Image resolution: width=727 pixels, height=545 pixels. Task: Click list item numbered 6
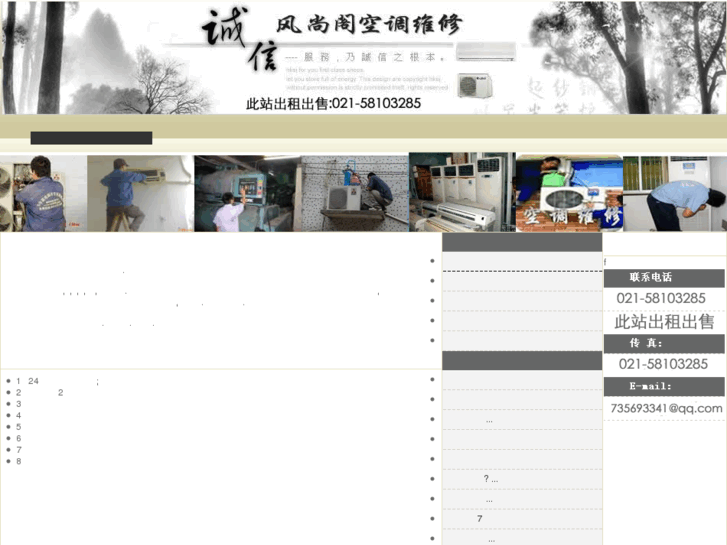click(19, 438)
